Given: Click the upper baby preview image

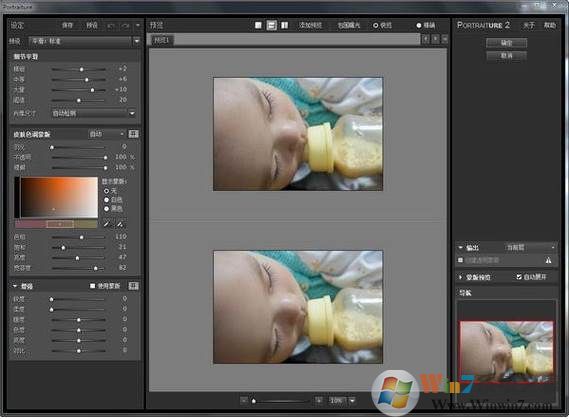Looking at the screenshot, I should pyautogui.click(x=298, y=134).
